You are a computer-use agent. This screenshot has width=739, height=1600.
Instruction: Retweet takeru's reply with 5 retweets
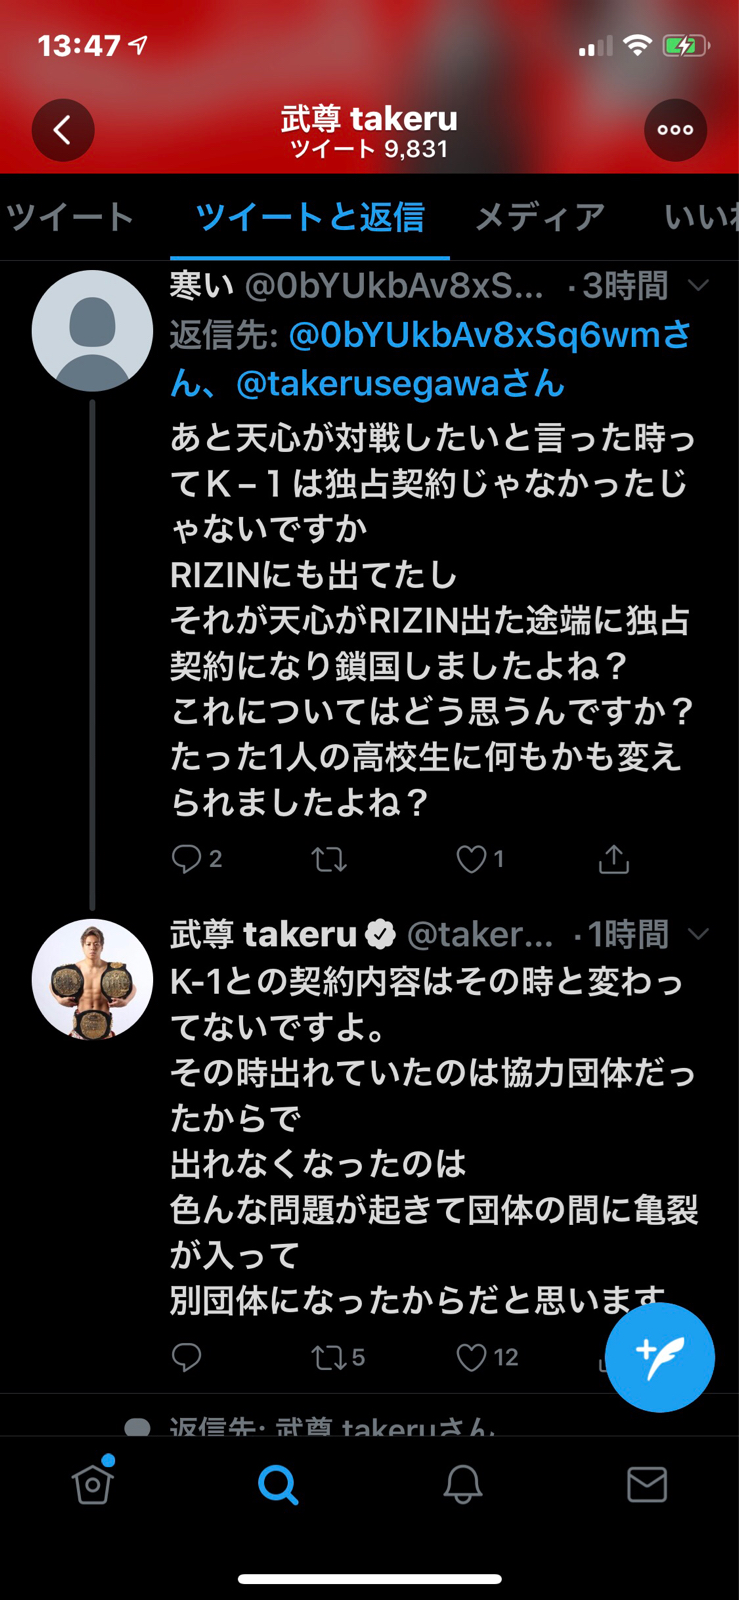327,1357
